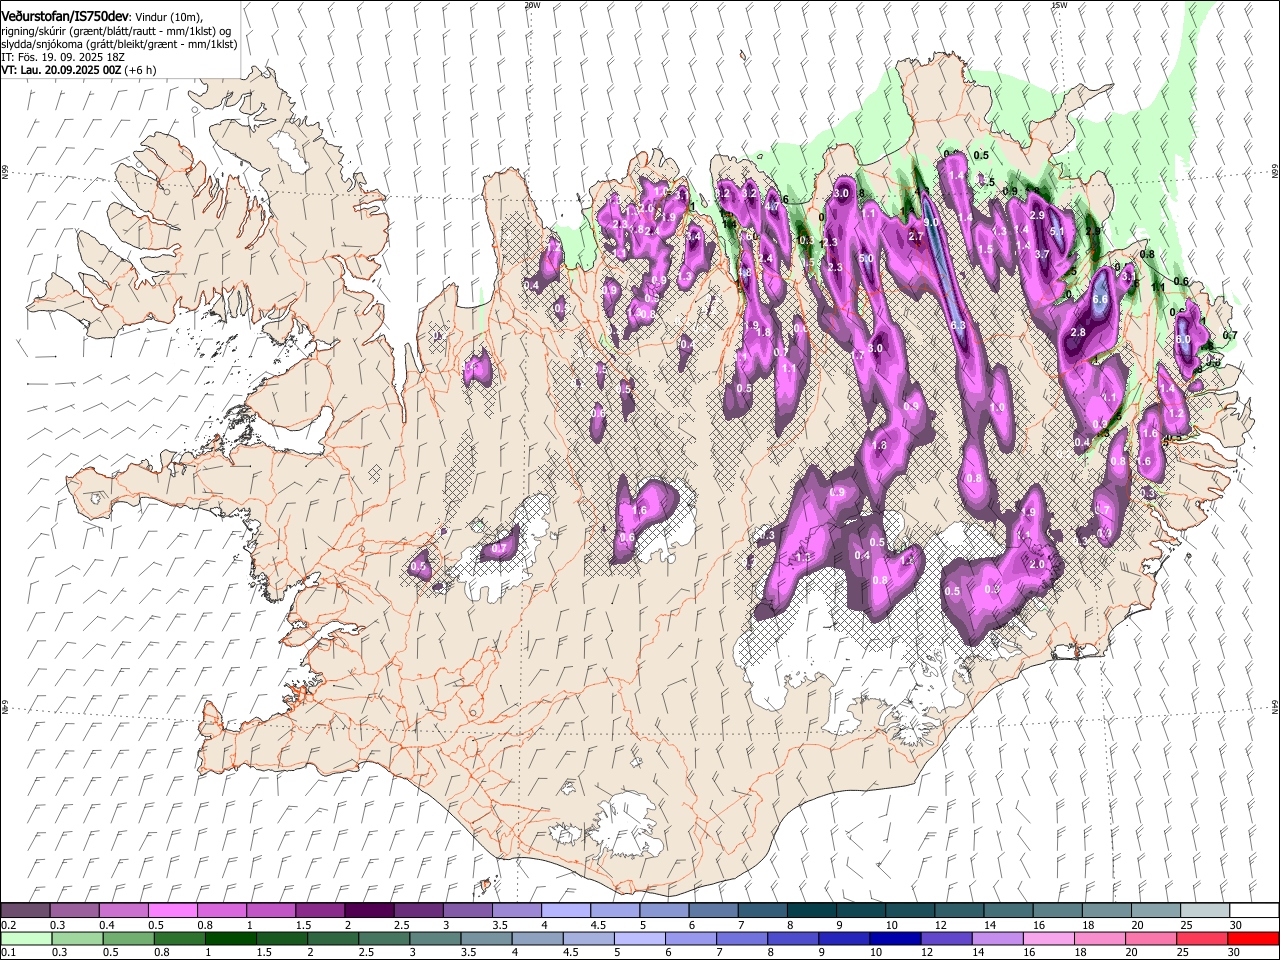Click the '5.1' precipitation value on the map
The height and width of the screenshot is (960, 1280).
1058,231
